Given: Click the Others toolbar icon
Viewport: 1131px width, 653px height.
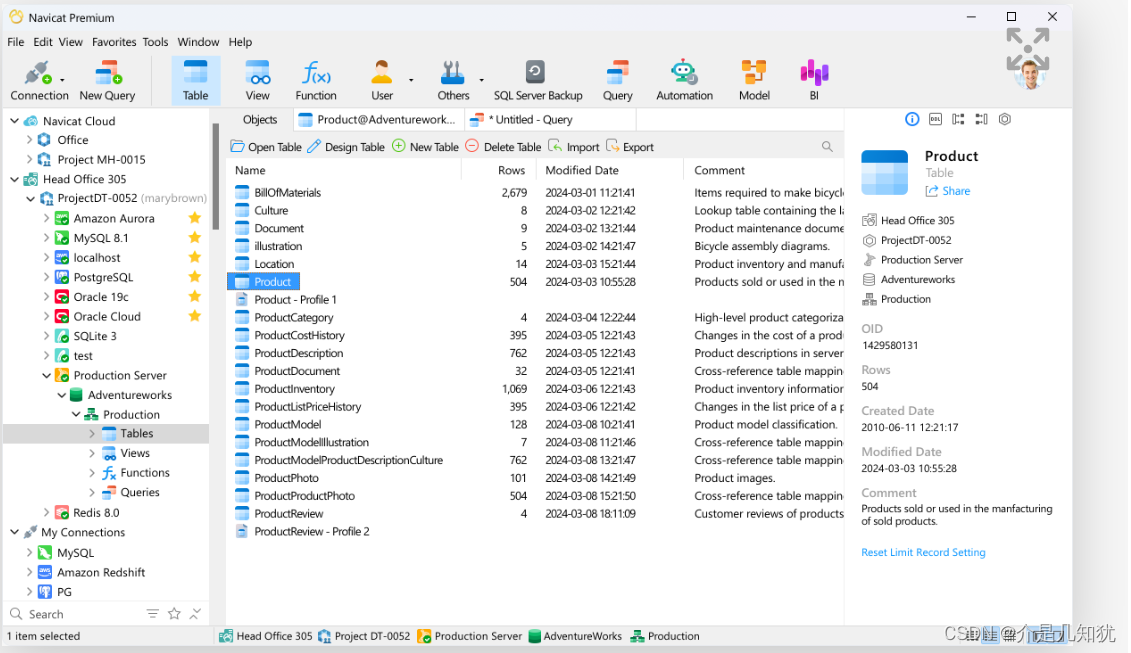Looking at the screenshot, I should [x=453, y=80].
